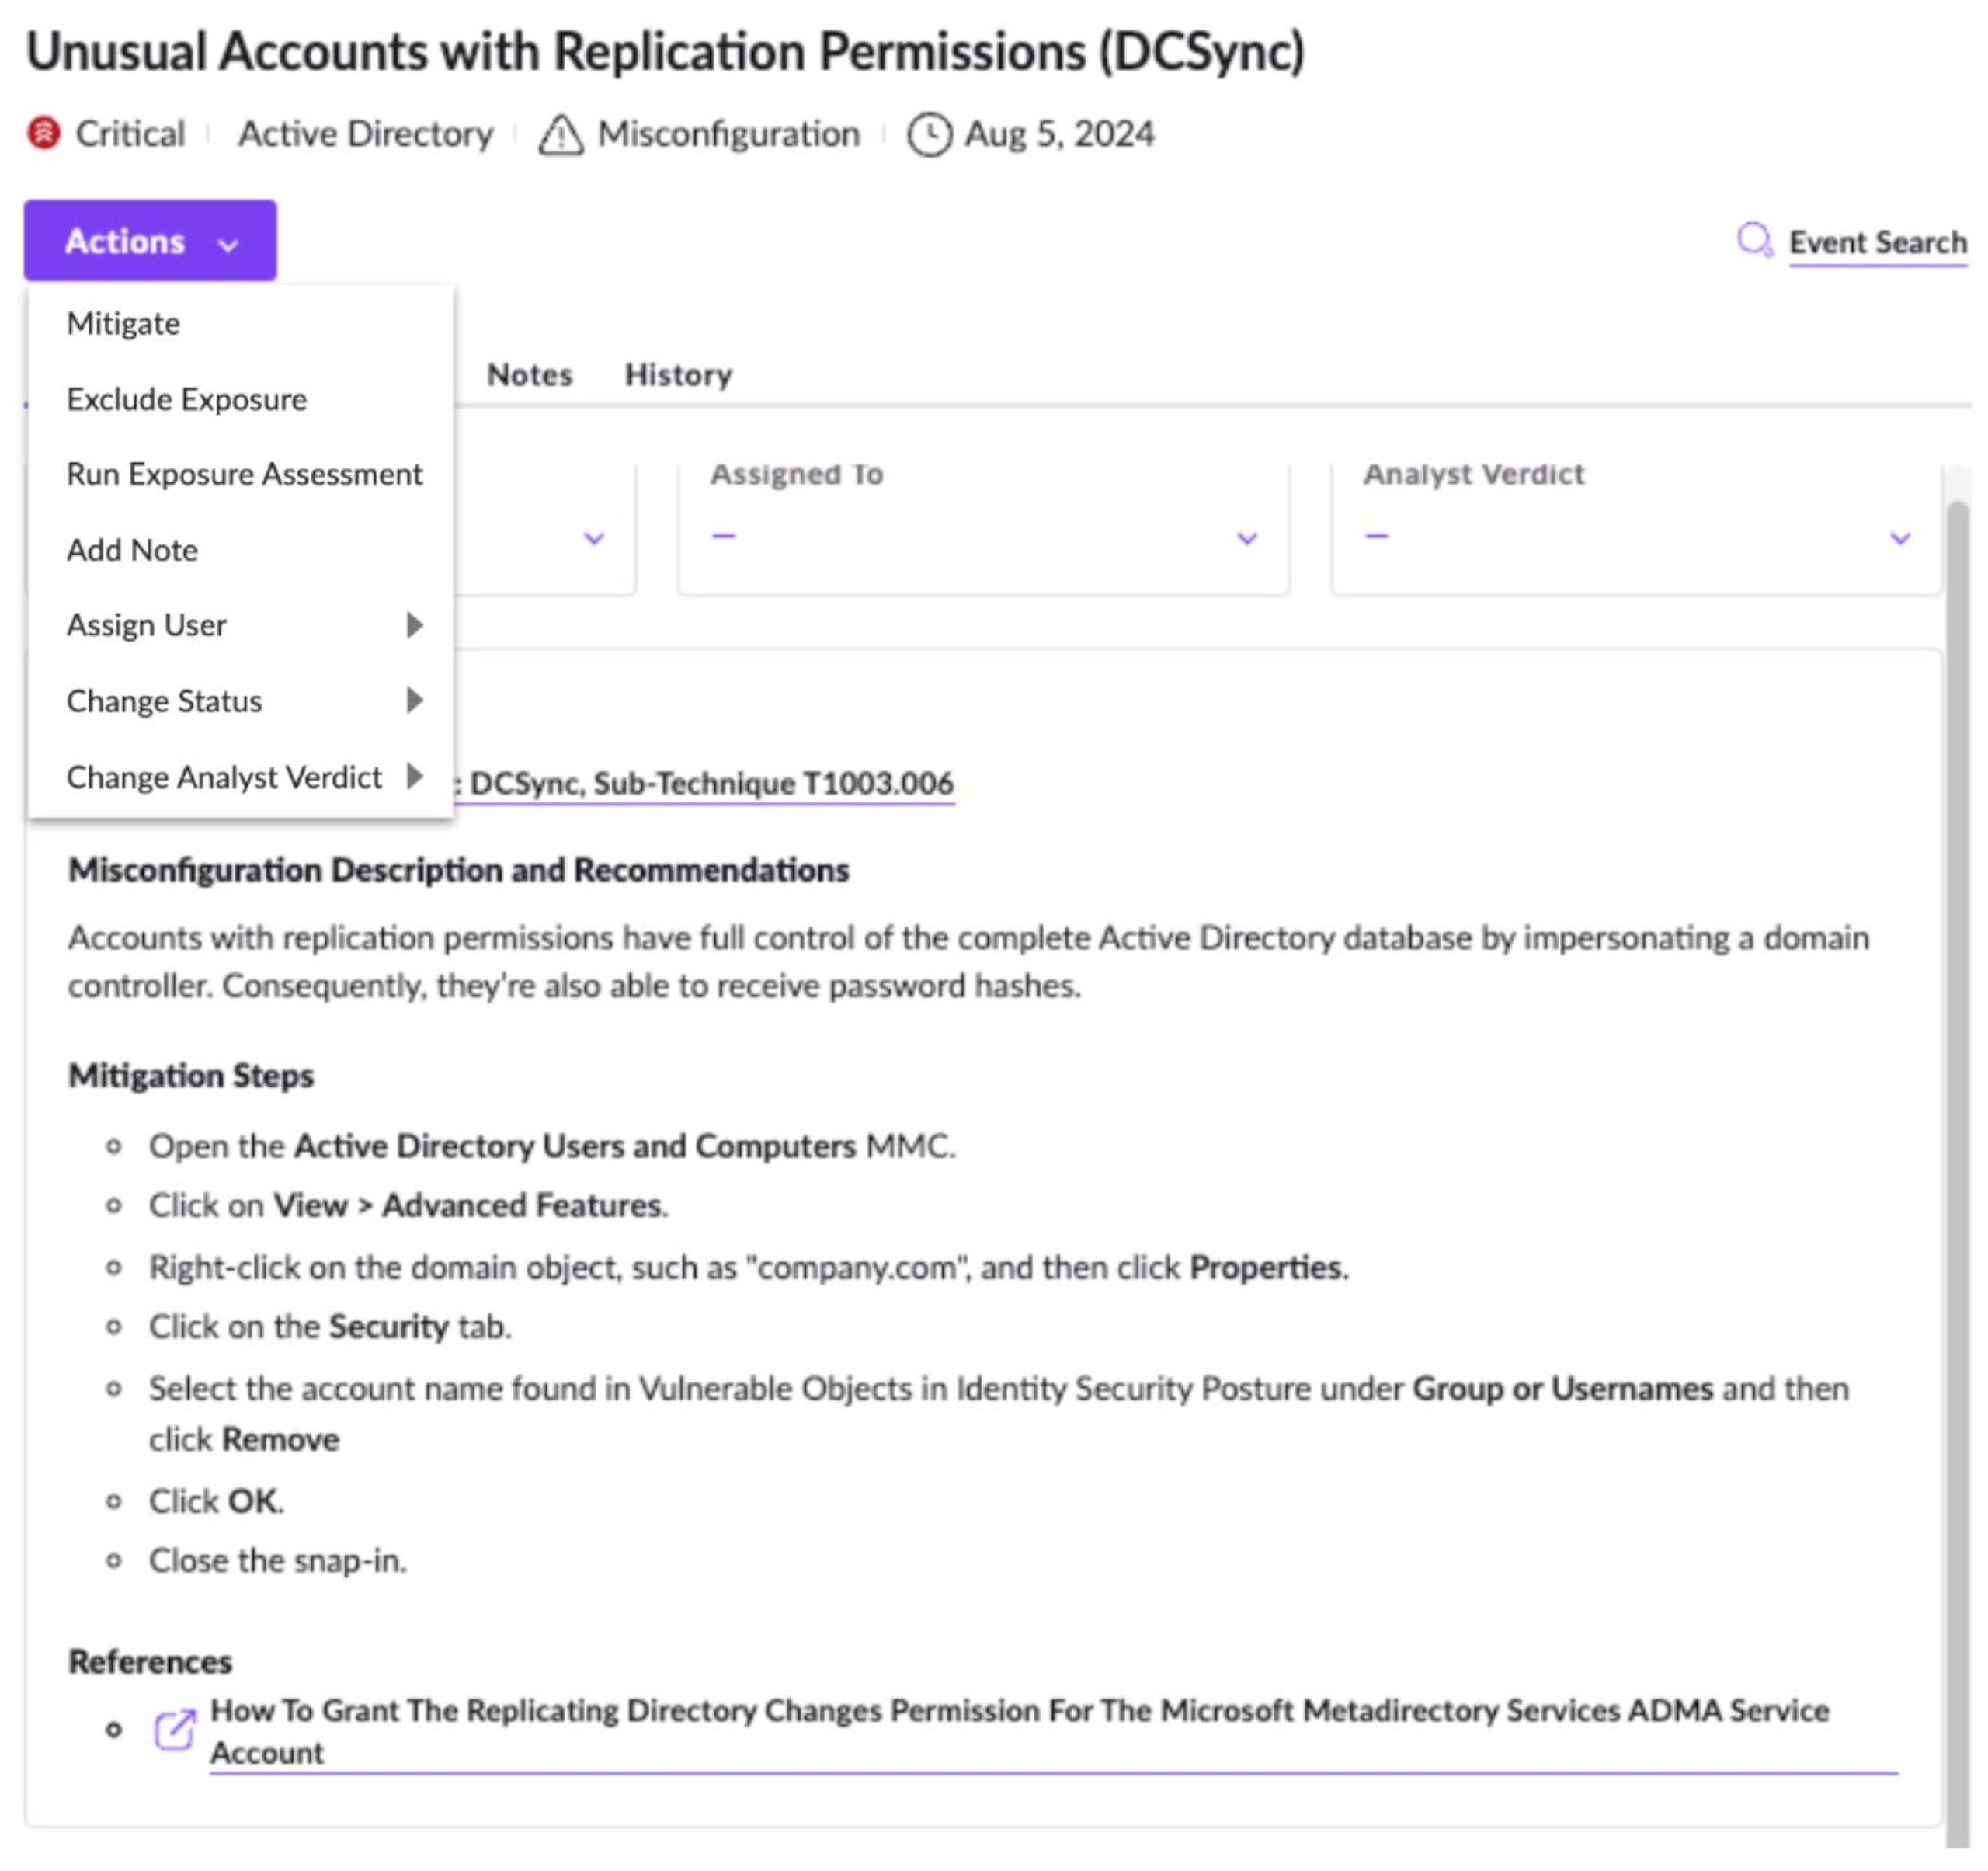Click the Misconfiguration warning triangle icon
This screenshot has width=1988, height=1871.
(561, 134)
